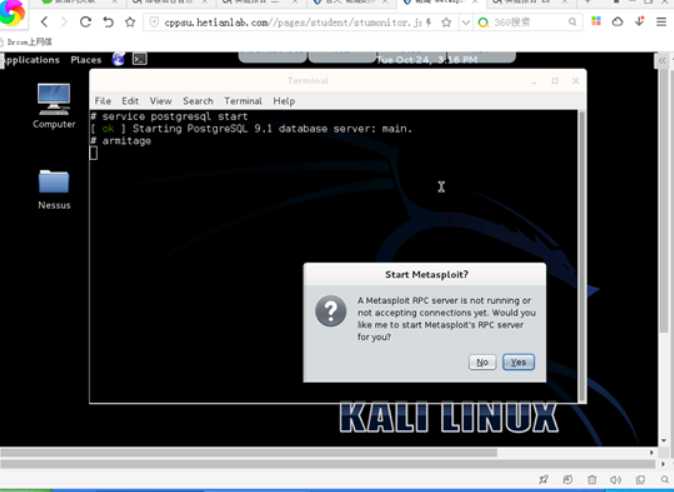This screenshot has height=492, width=674.
Task: Click No in Start Metasploit dialog
Action: click(482, 362)
